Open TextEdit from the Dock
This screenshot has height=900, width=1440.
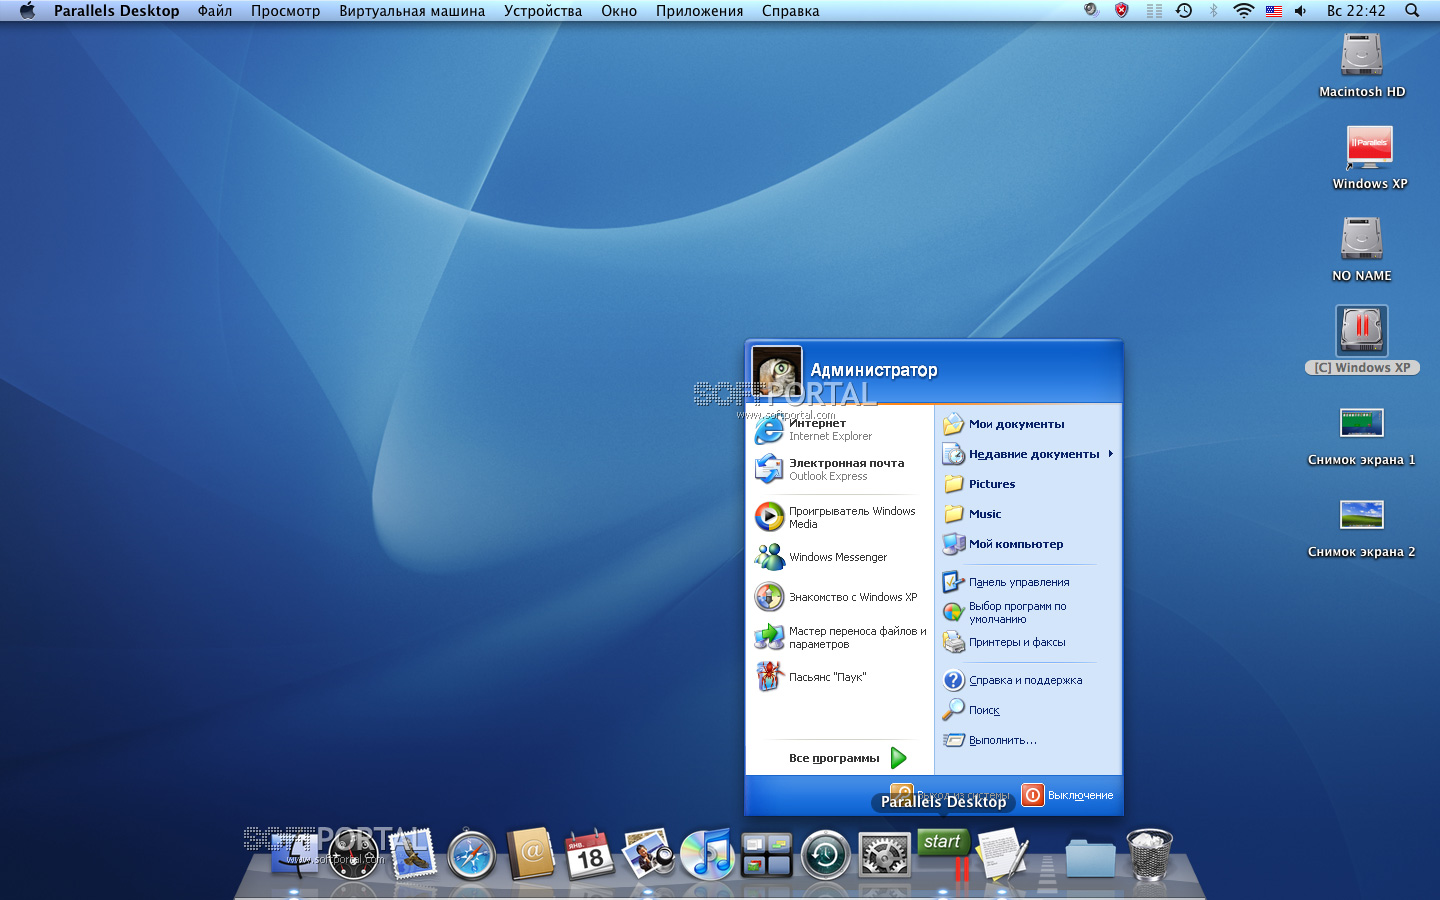pos(1003,854)
